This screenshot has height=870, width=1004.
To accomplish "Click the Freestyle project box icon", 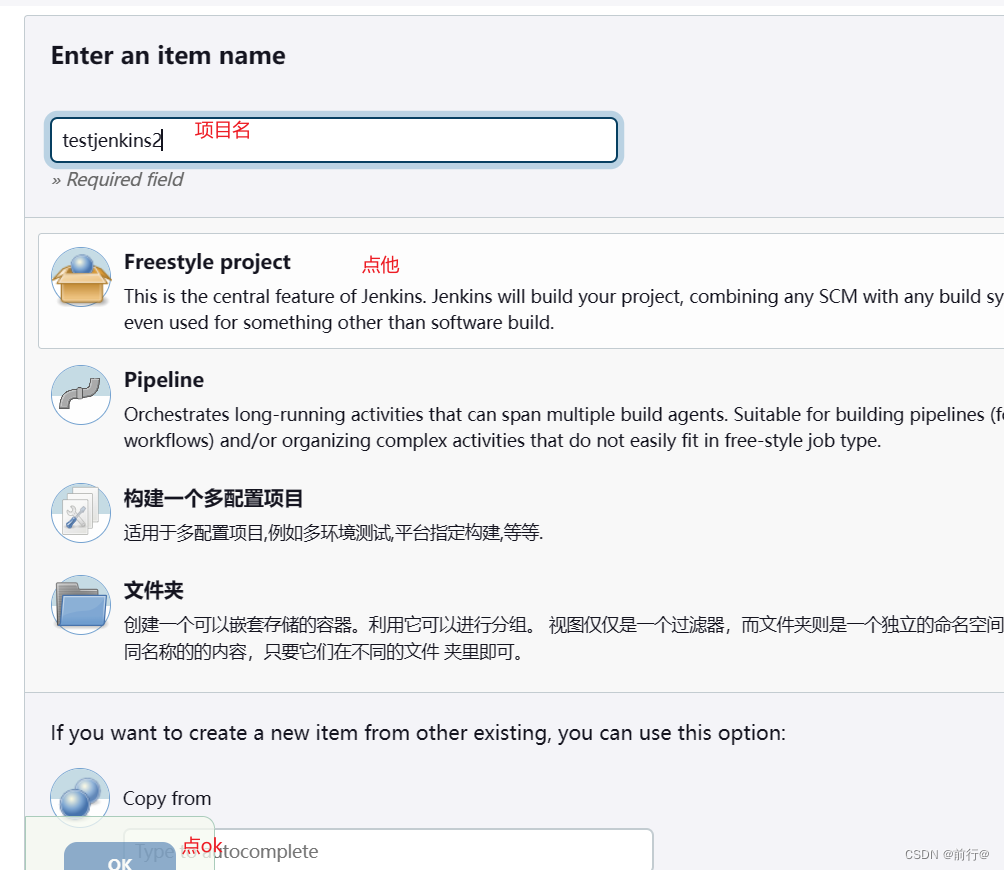I will [81, 277].
